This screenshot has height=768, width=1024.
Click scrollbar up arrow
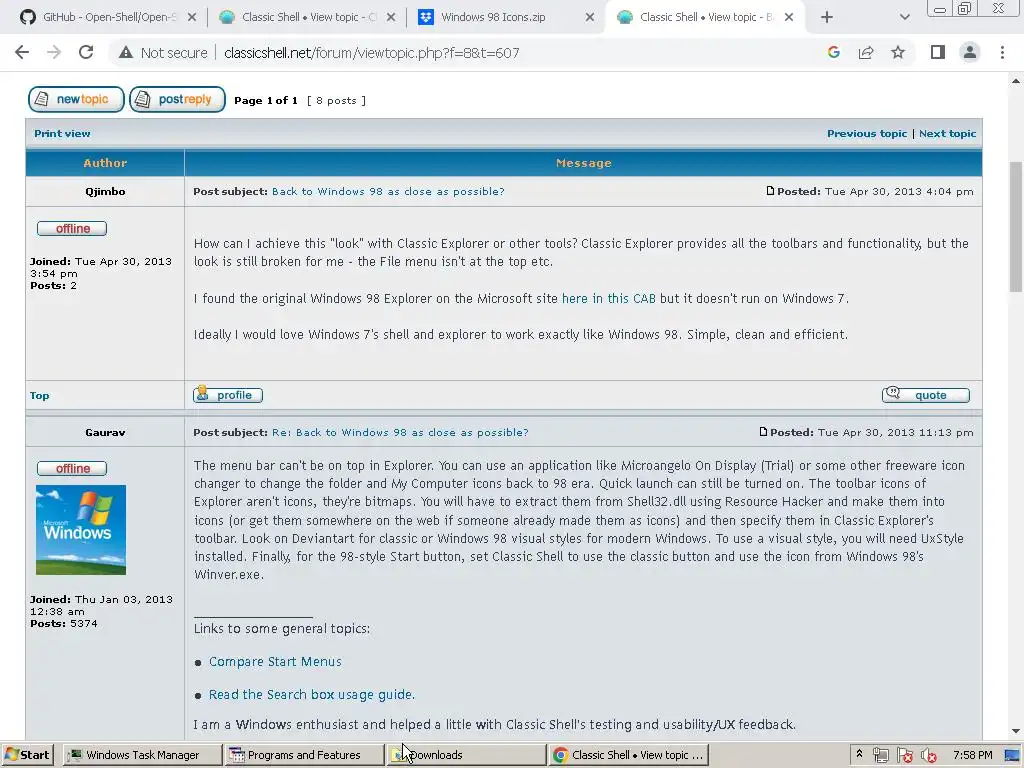click(x=1016, y=81)
